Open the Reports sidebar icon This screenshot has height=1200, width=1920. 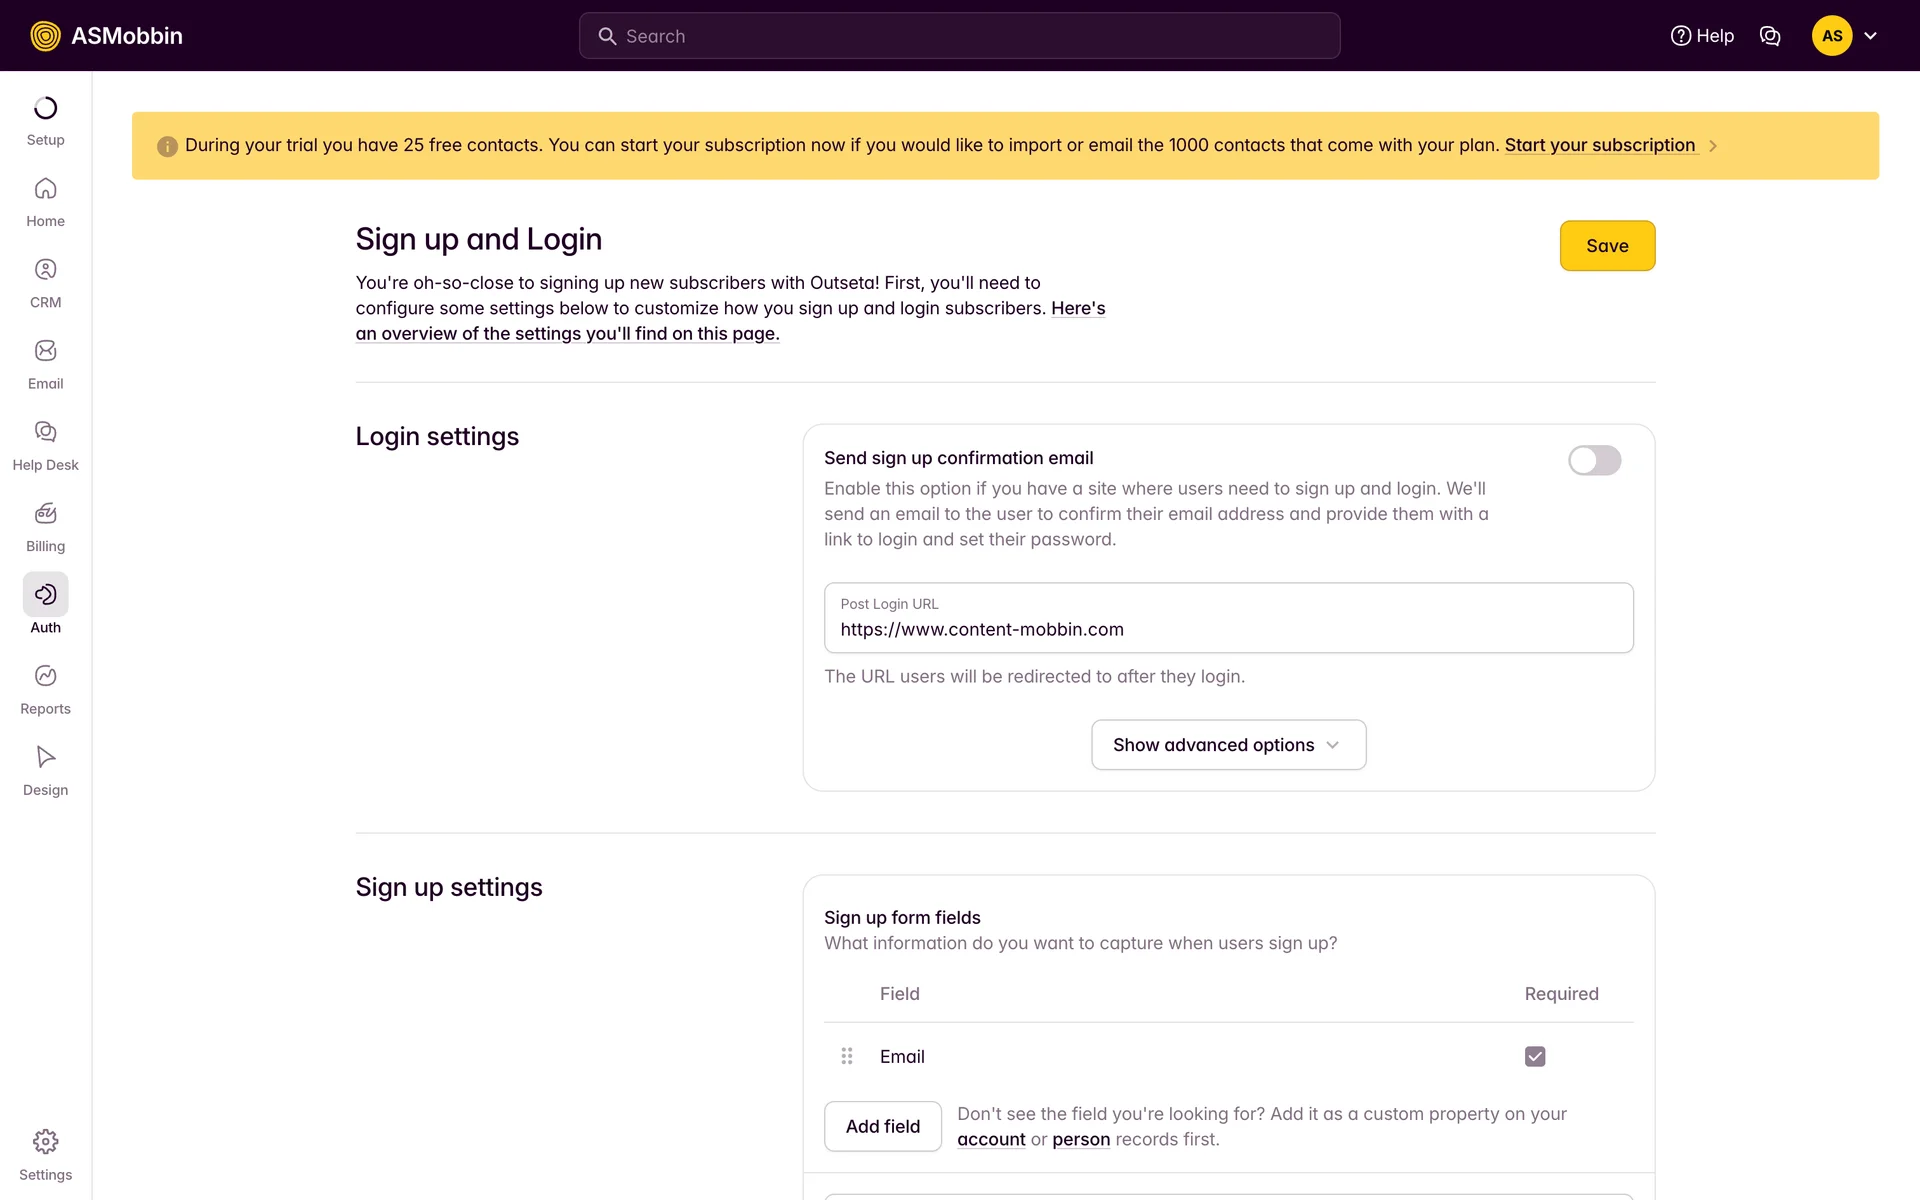pyautogui.click(x=45, y=676)
